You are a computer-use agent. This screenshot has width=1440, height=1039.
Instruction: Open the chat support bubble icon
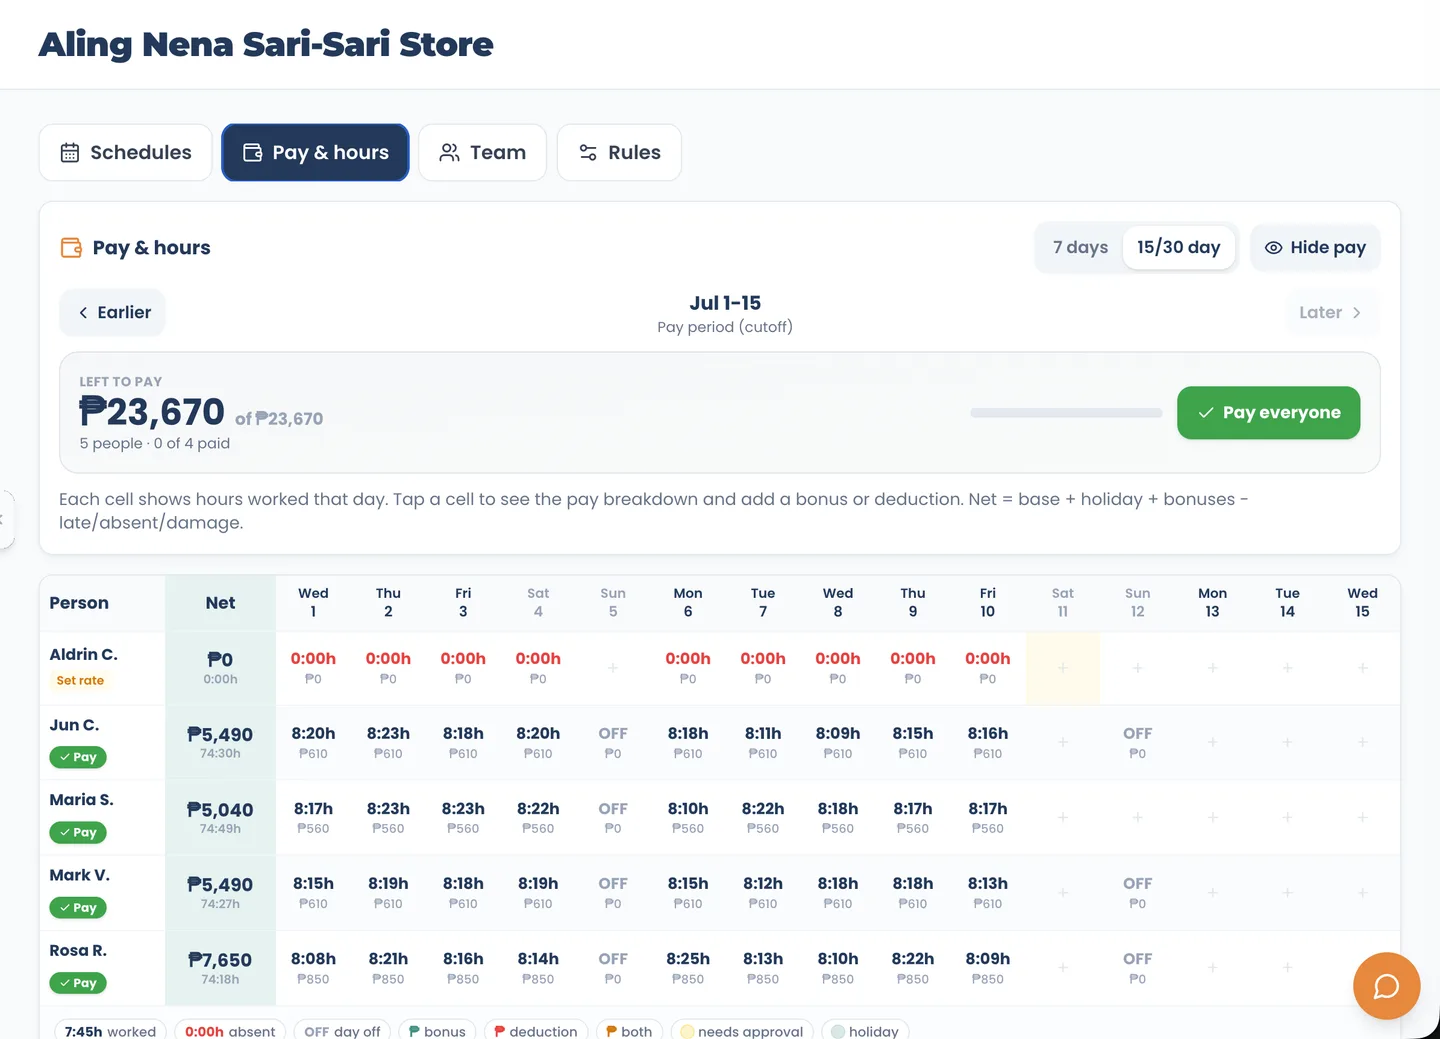[x=1386, y=986]
